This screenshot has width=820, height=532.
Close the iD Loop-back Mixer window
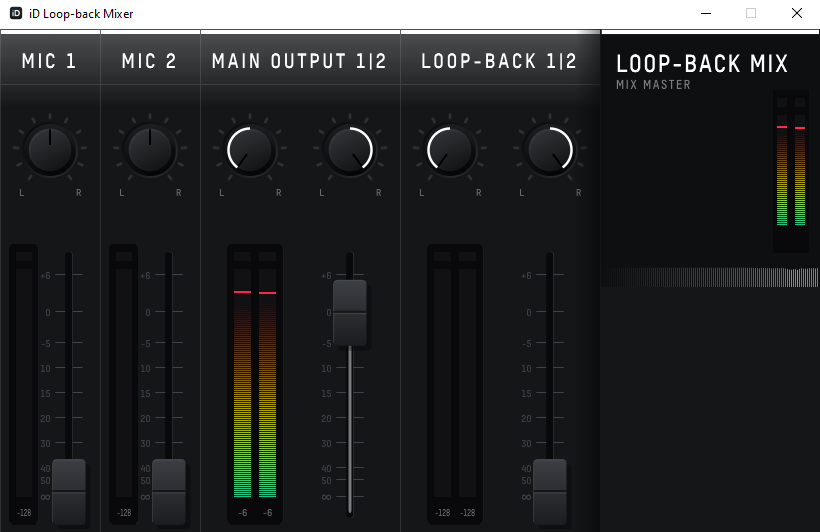point(796,13)
